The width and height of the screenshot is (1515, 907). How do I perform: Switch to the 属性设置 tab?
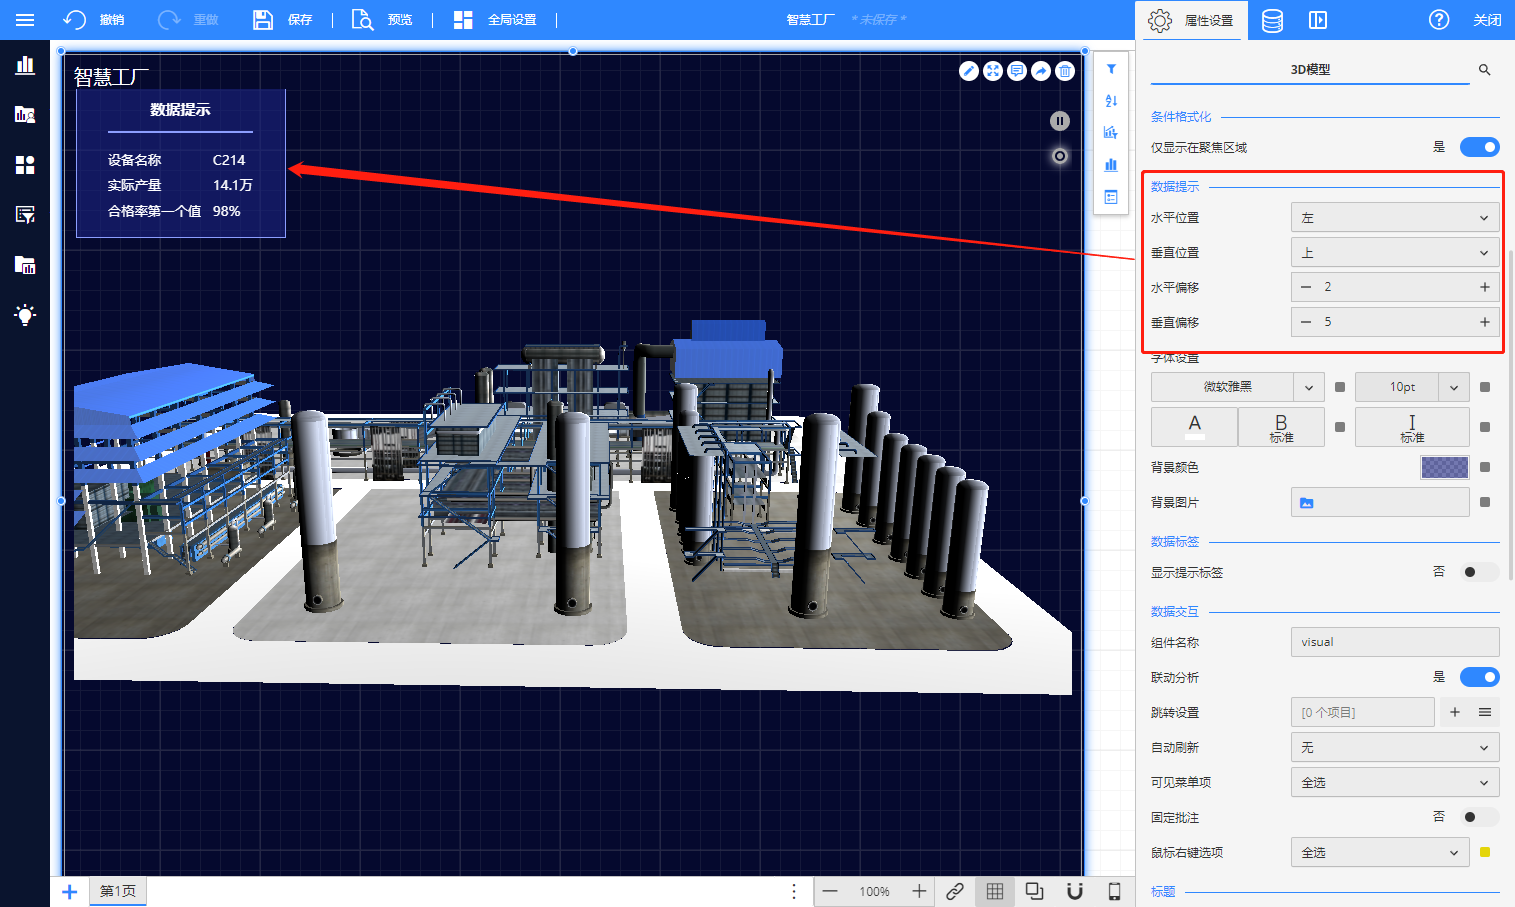(1191, 20)
